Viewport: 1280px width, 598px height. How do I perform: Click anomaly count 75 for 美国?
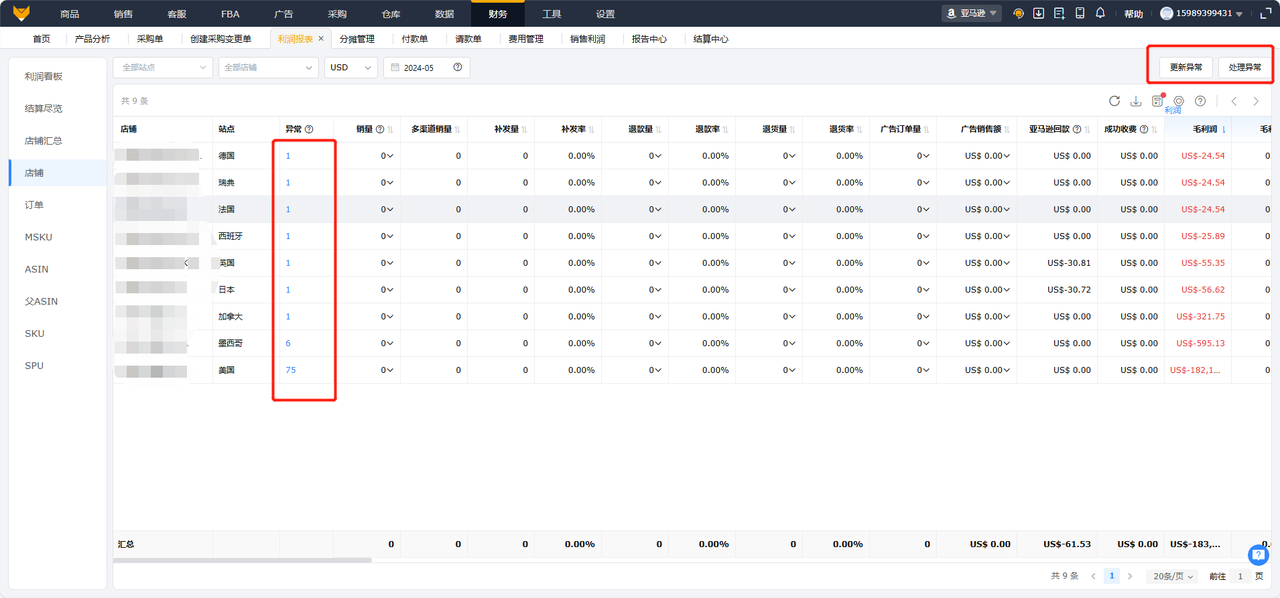(290, 370)
